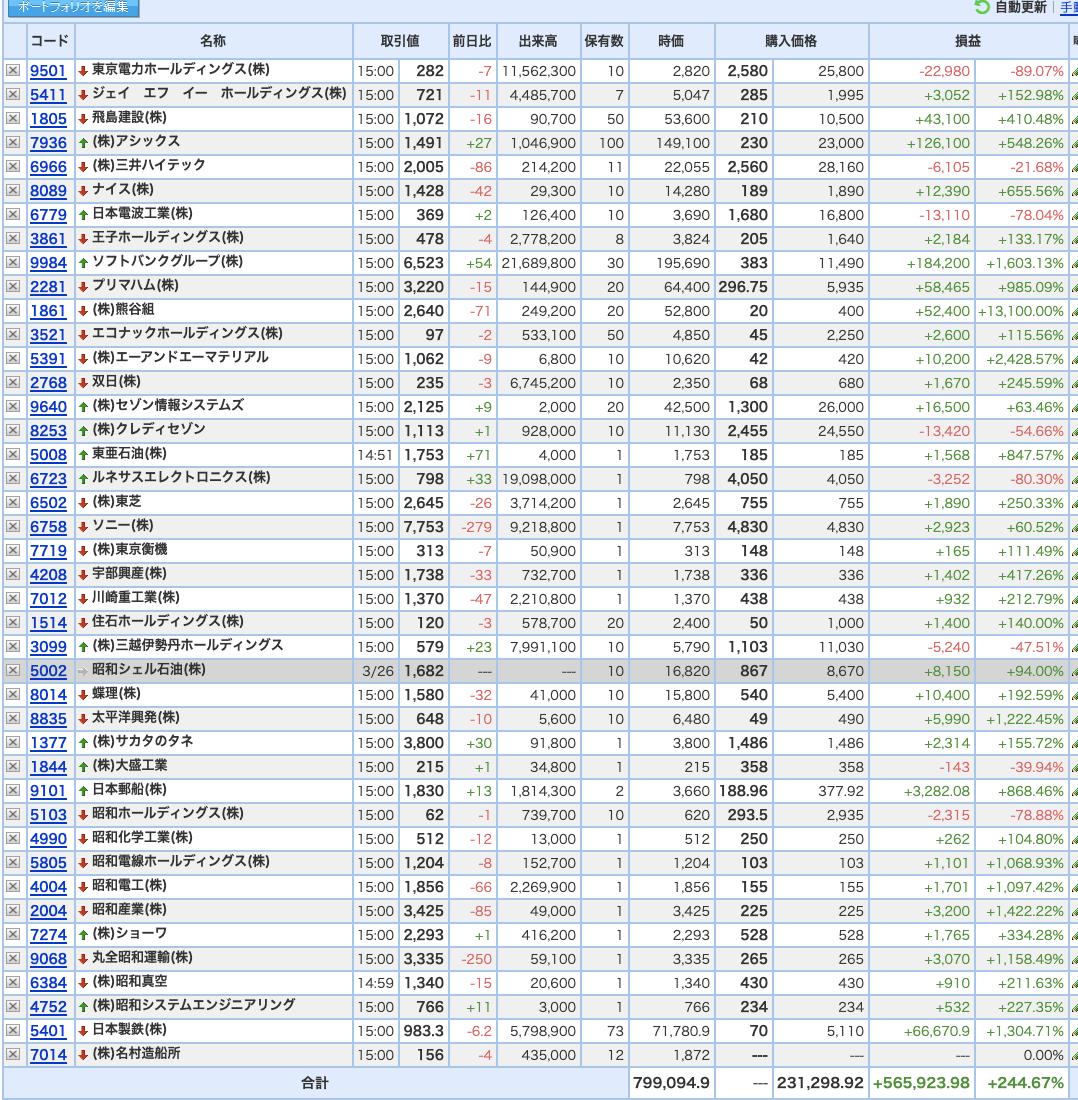The height and width of the screenshot is (1100, 1078).
Task: Click the コード column header
Action: click(x=50, y=41)
